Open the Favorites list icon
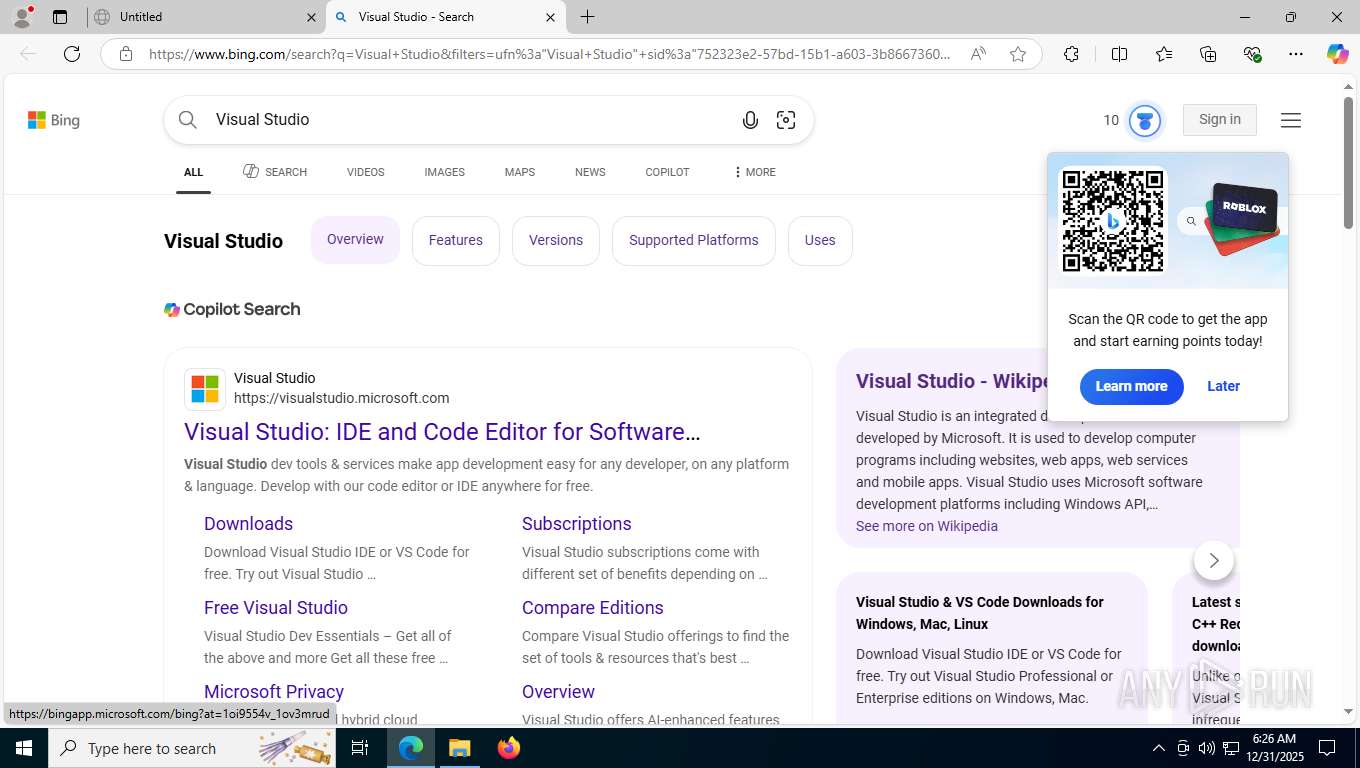 pyautogui.click(x=1164, y=54)
